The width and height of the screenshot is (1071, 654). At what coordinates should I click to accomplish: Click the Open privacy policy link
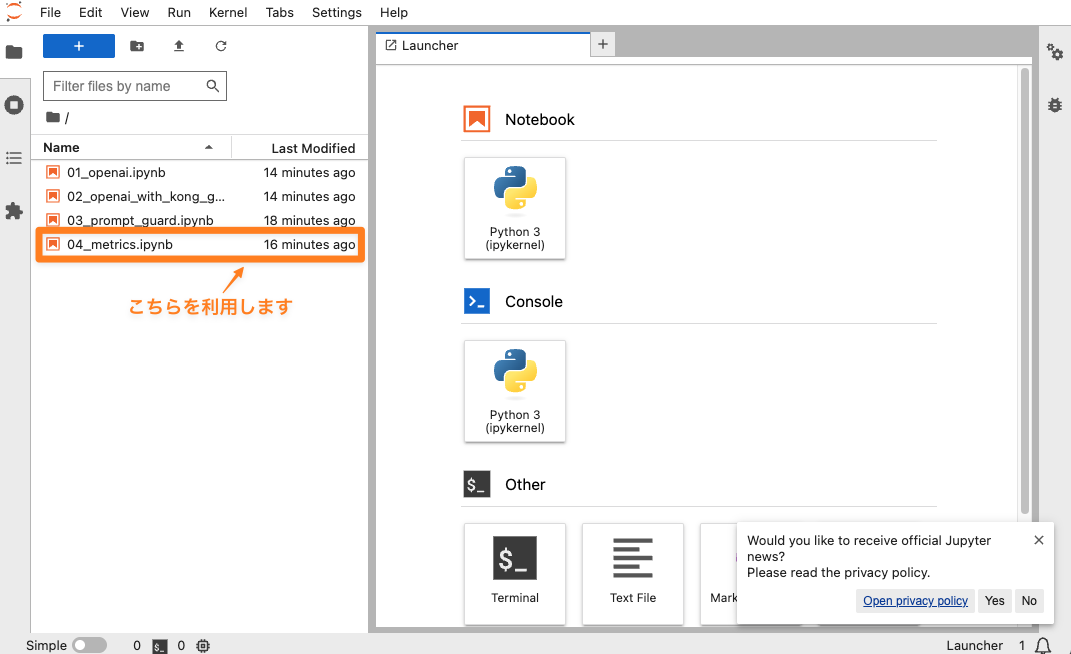(915, 601)
